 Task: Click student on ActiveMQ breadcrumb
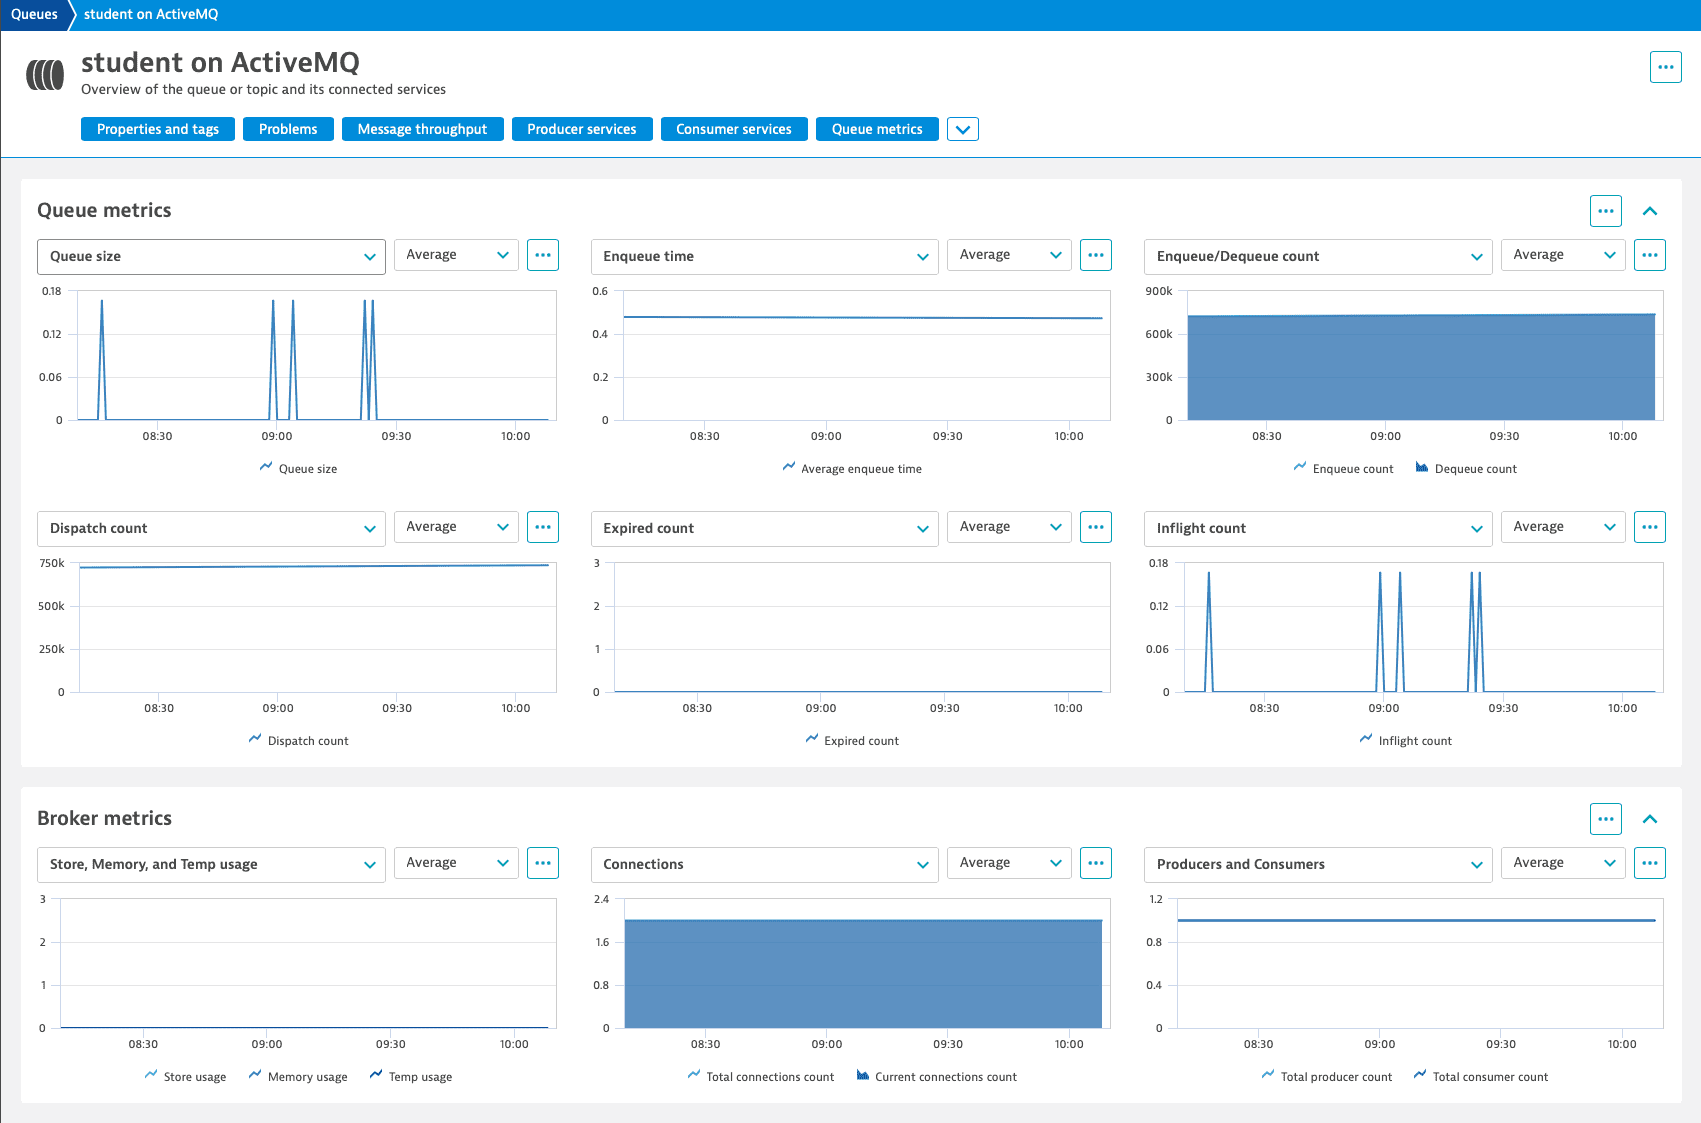pos(151,14)
